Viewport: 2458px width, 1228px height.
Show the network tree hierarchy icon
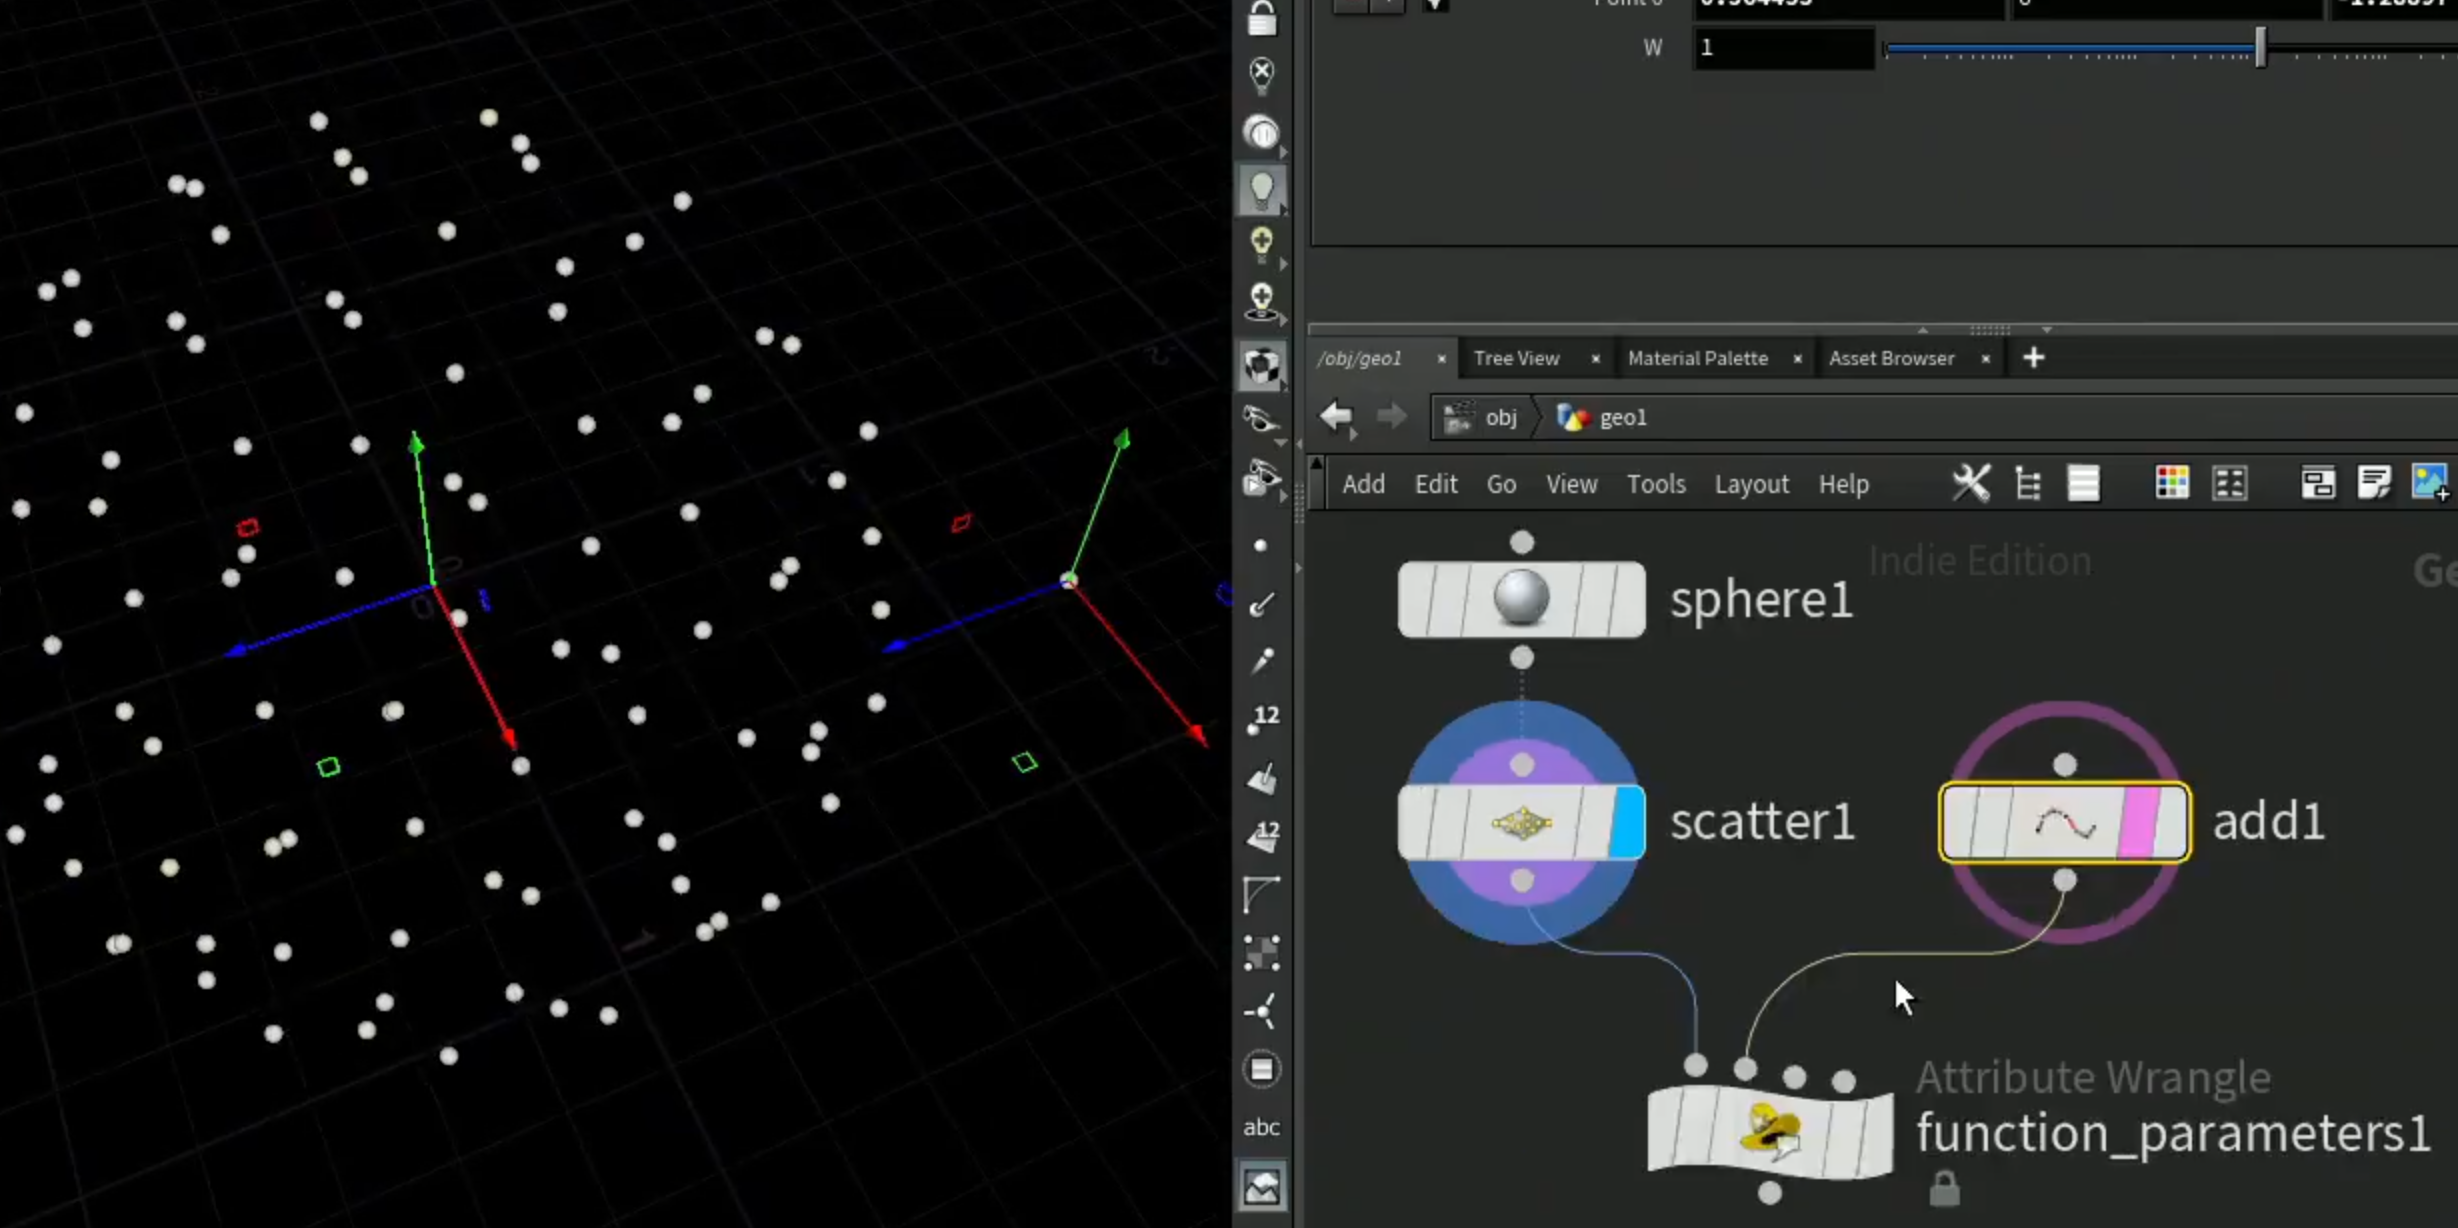tap(2028, 484)
